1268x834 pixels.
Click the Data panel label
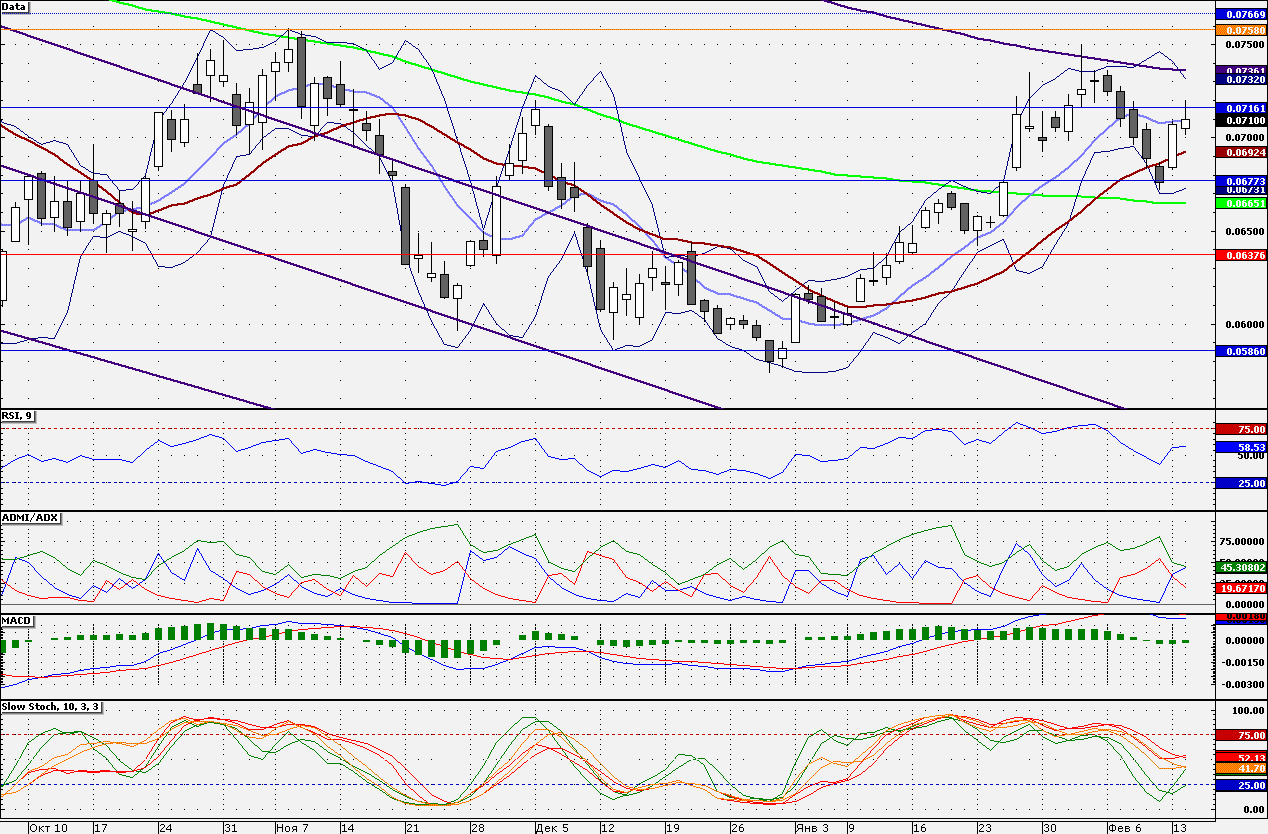15,6
